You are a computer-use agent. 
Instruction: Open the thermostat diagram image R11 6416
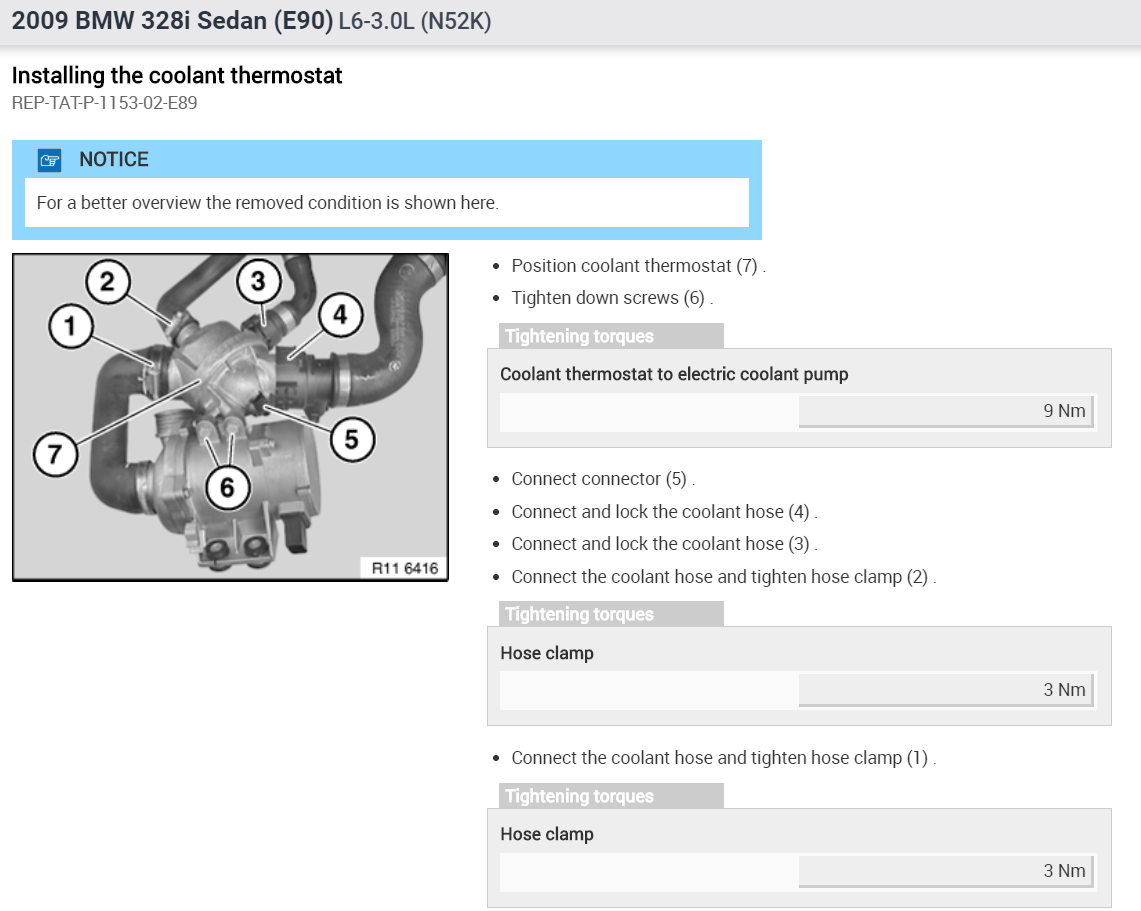click(x=230, y=417)
